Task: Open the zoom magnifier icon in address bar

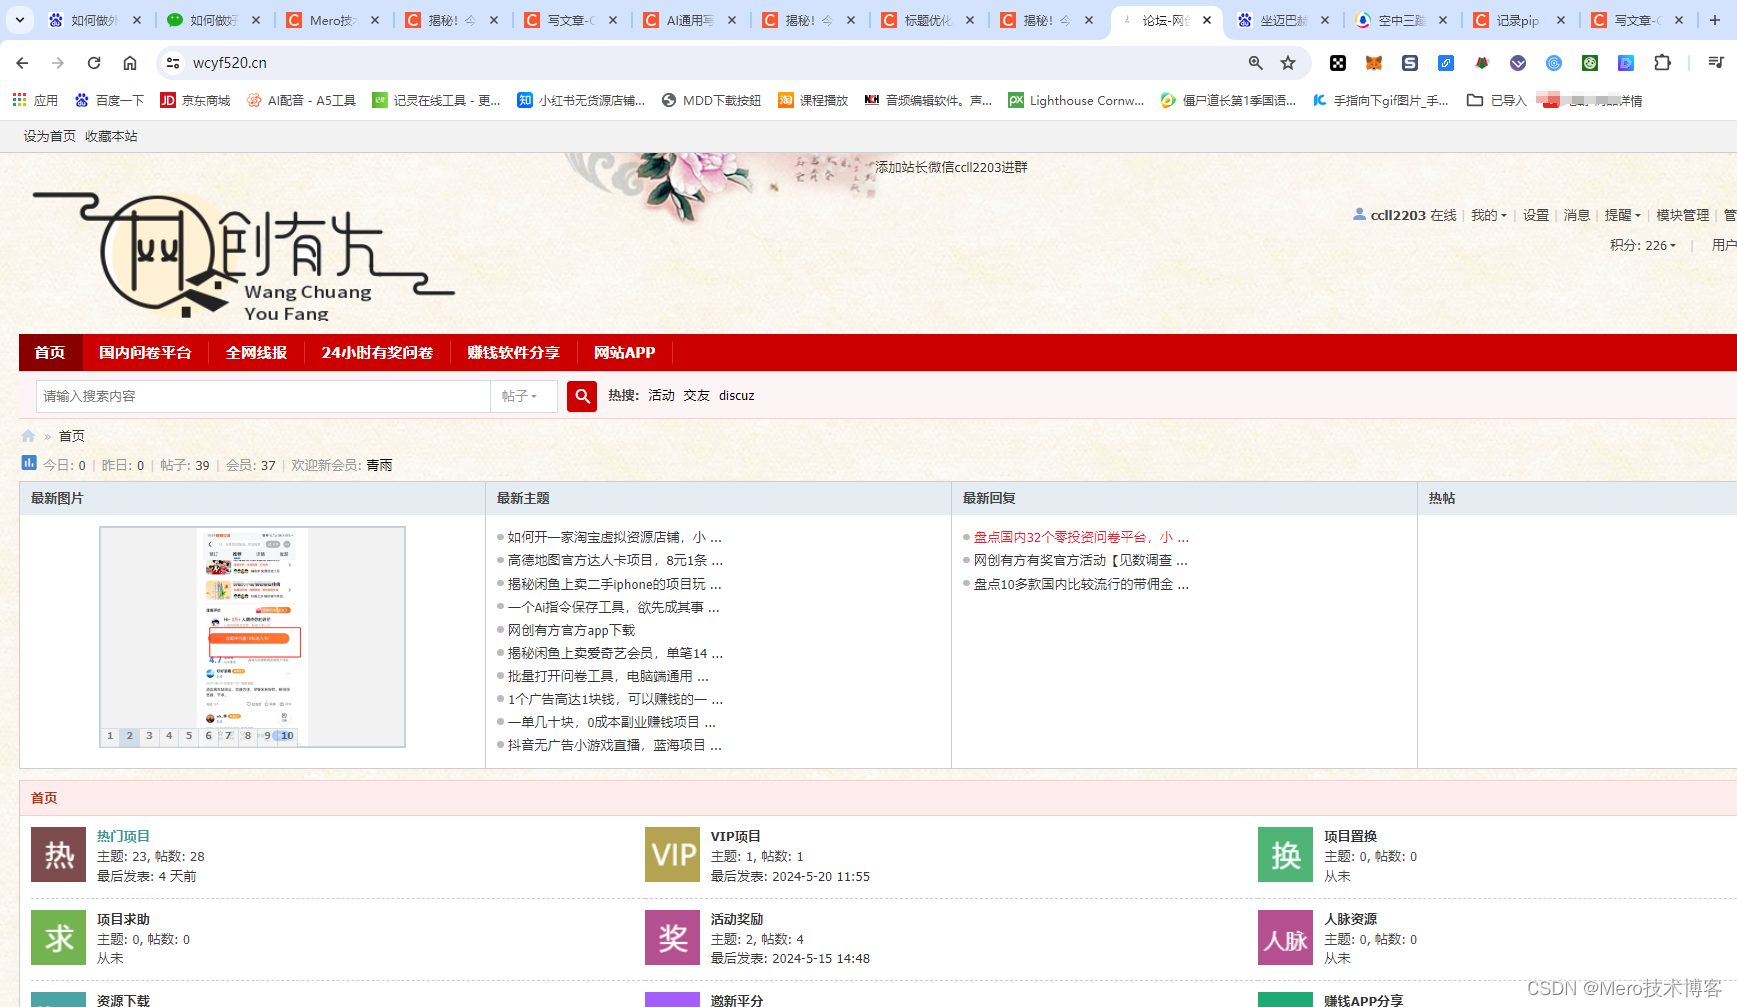Action: pos(1256,63)
